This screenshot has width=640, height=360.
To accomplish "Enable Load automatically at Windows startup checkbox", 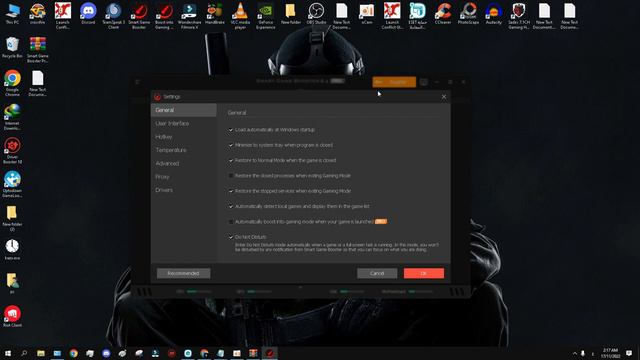I will (231, 130).
